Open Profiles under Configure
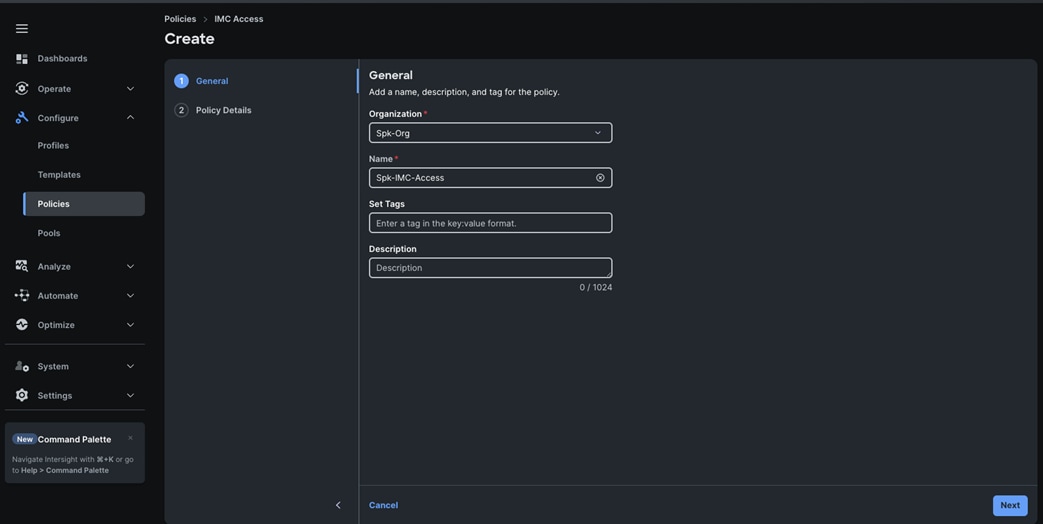 click(x=53, y=146)
